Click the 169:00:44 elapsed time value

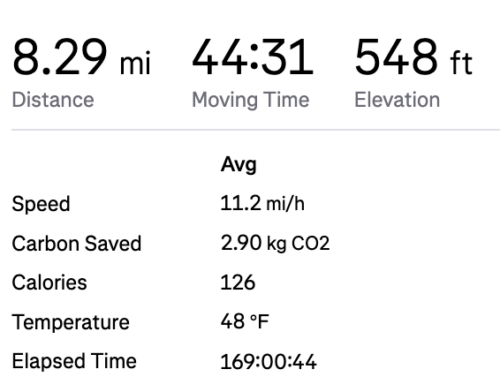pos(269,362)
